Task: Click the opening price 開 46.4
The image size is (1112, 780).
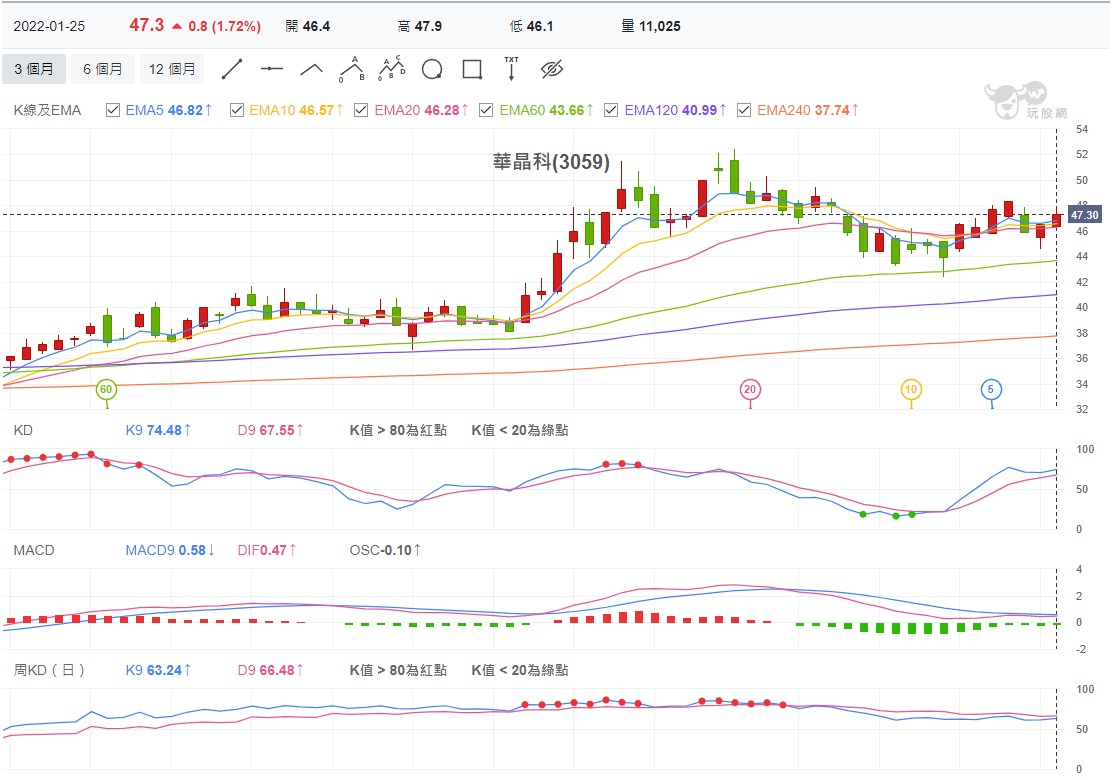Action: click(x=308, y=26)
